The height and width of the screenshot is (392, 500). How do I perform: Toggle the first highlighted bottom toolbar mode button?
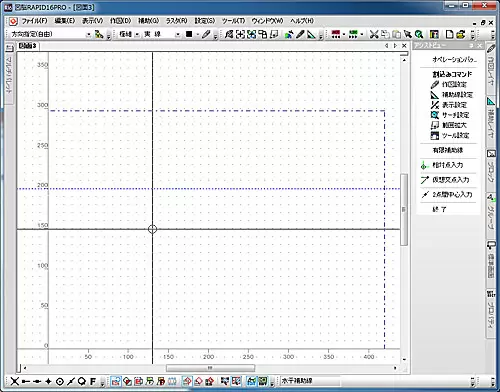coord(116,381)
